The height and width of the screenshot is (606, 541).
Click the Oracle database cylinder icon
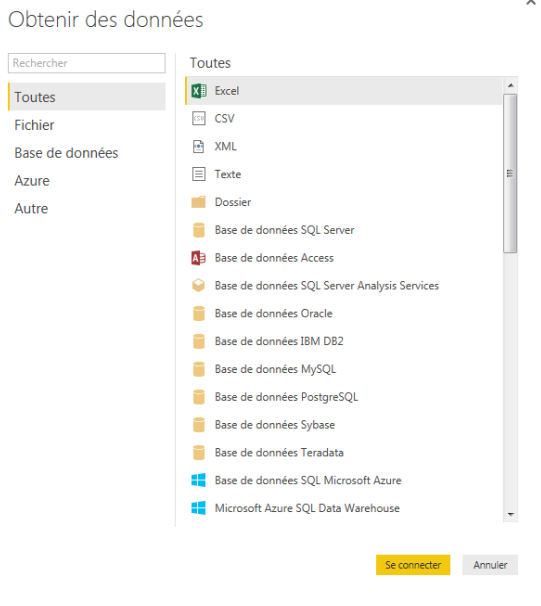pos(199,313)
